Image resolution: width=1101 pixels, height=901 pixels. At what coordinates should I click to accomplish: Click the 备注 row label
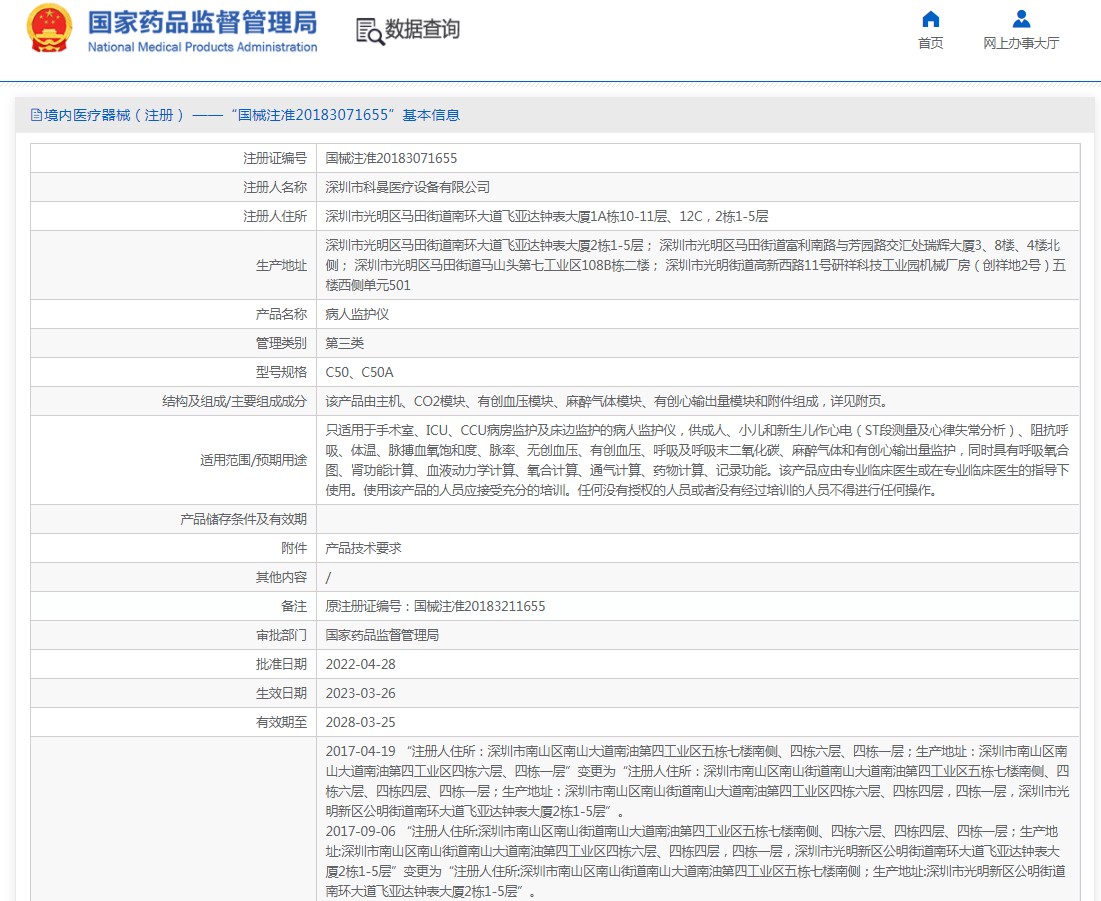pos(294,606)
